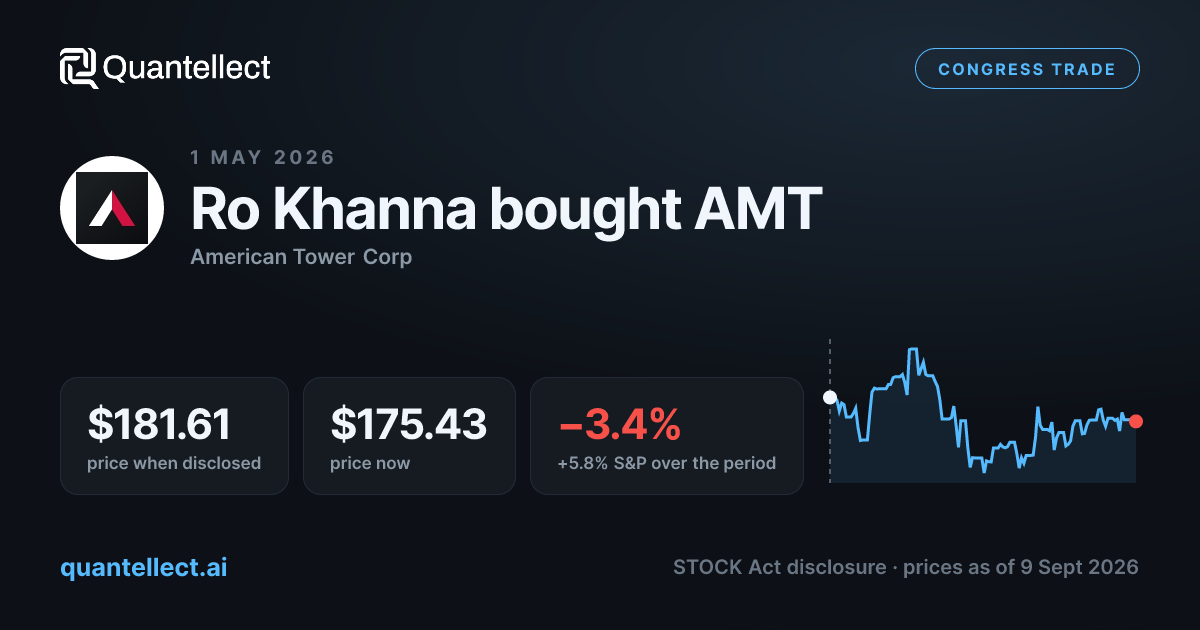The width and height of the screenshot is (1200, 630).
Task: Click the 1 May 2026 date label
Action: click(x=263, y=157)
